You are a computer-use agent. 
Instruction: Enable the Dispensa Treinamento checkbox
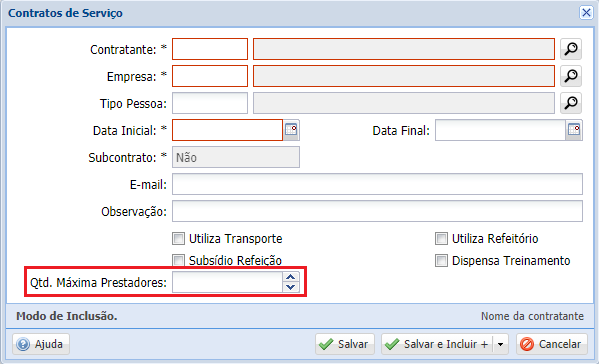point(441,261)
